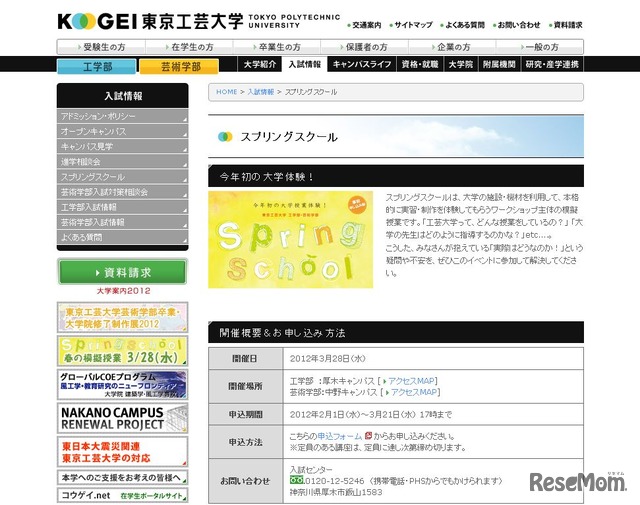The width and height of the screenshot is (640, 505).
Task: Open キャンパス見学 in sidebar
Action: tap(122, 147)
